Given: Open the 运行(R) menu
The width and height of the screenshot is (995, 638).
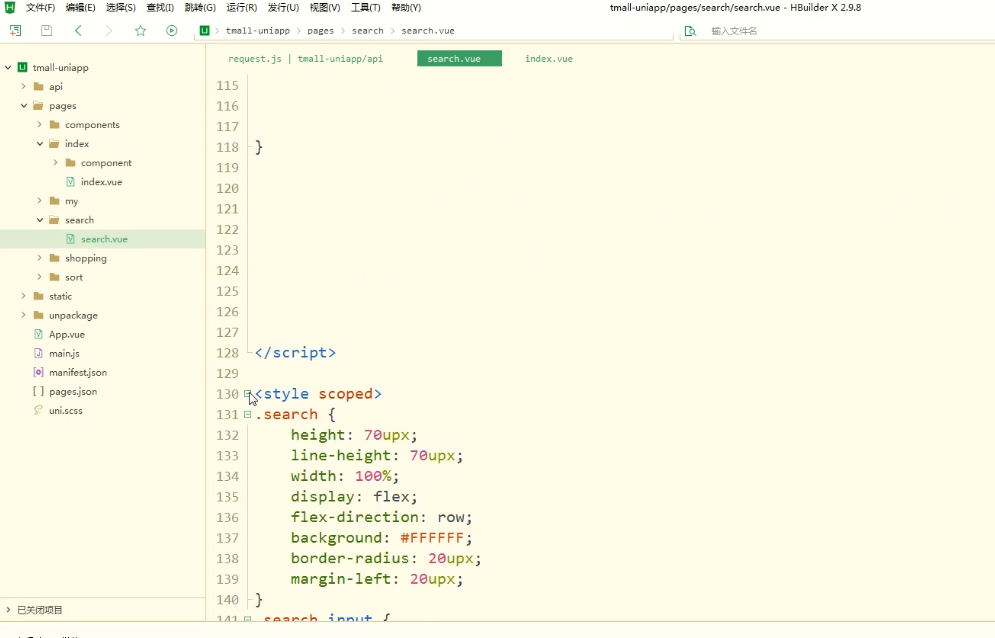Looking at the screenshot, I should click(242, 8).
